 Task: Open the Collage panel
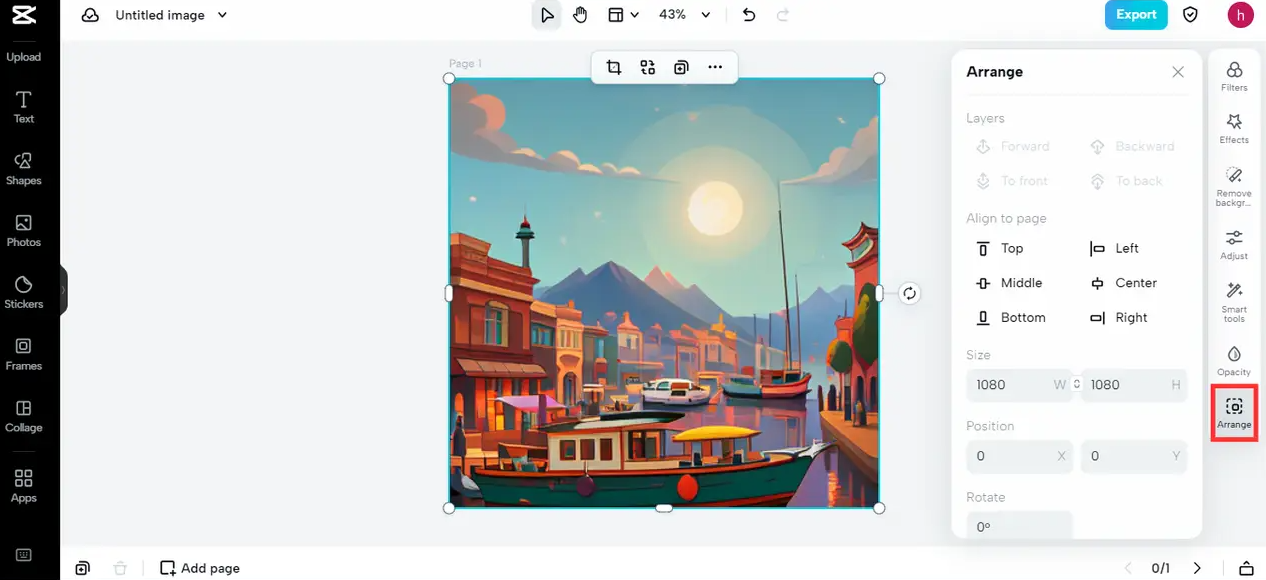pos(24,416)
